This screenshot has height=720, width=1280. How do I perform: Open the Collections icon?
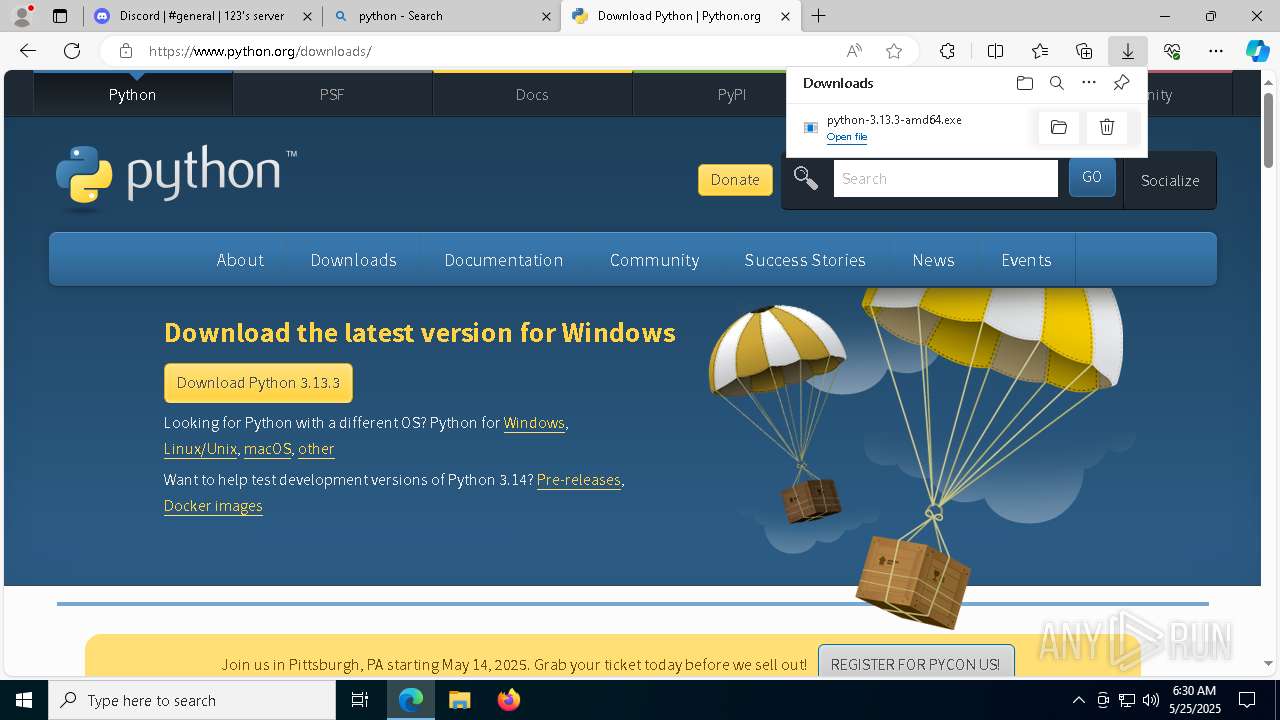point(1084,51)
